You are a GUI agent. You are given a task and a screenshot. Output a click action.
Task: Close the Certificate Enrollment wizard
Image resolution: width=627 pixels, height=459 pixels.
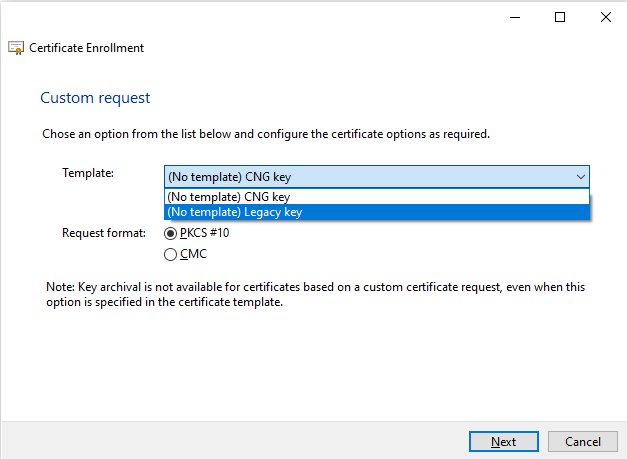click(606, 17)
